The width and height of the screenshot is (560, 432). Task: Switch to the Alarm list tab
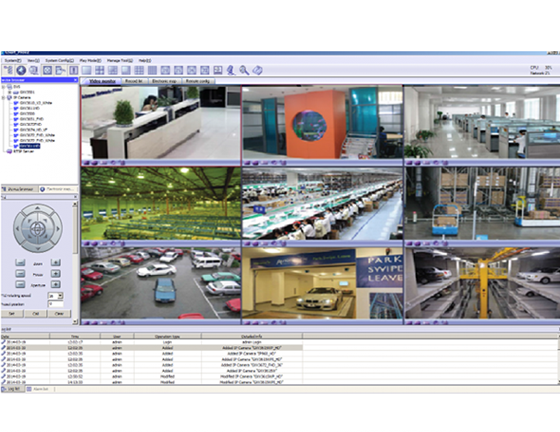[x=40, y=389]
